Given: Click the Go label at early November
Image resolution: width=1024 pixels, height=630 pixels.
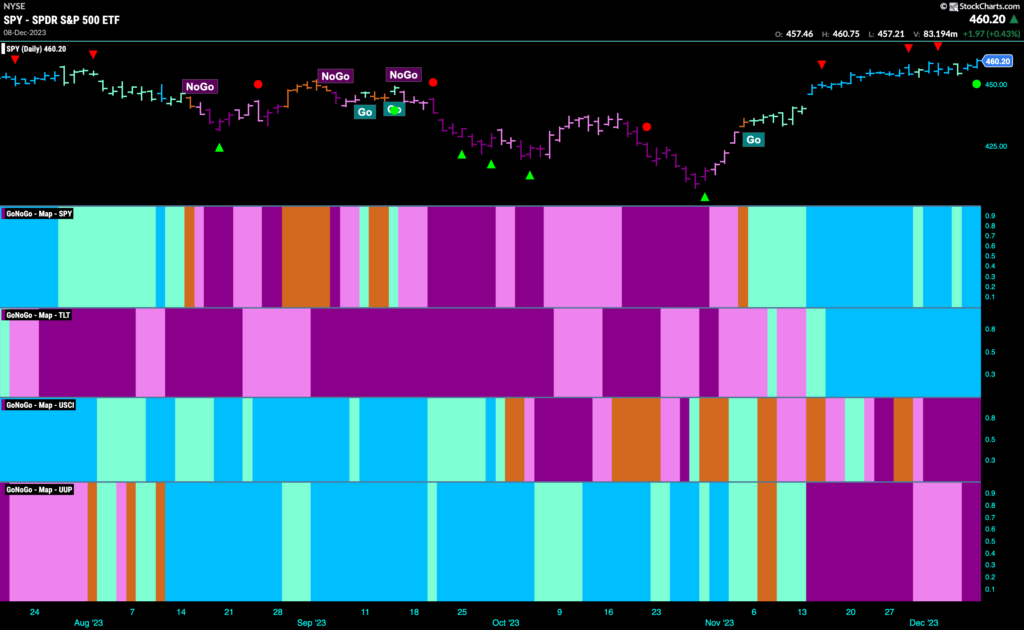Looking at the screenshot, I should click(753, 140).
